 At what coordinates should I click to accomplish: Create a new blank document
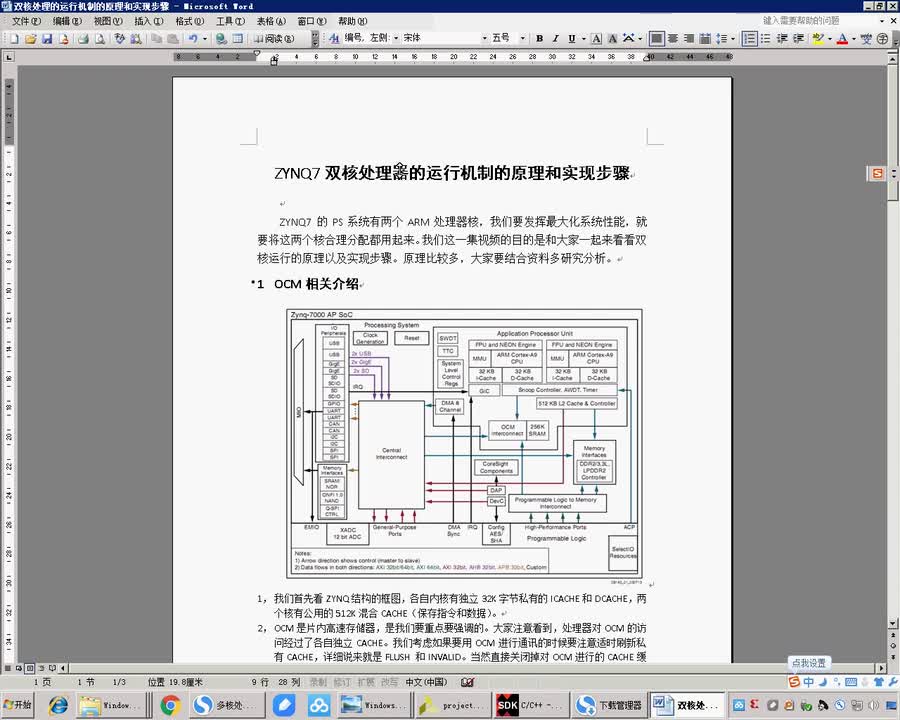pos(14,38)
